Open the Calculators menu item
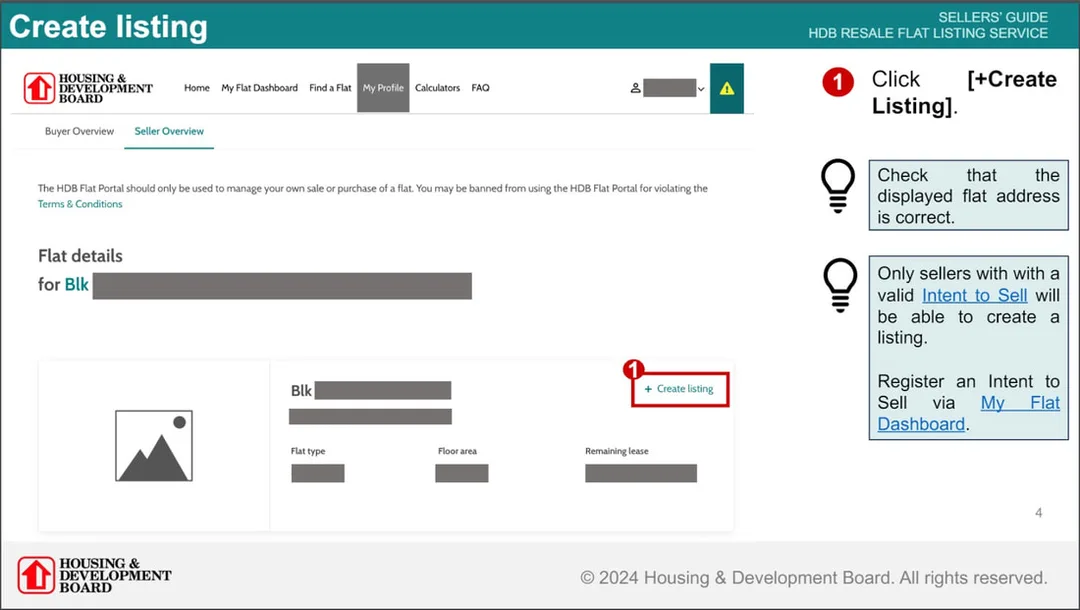Viewport: 1080px width, 610px height. click(x=437, y=88)
